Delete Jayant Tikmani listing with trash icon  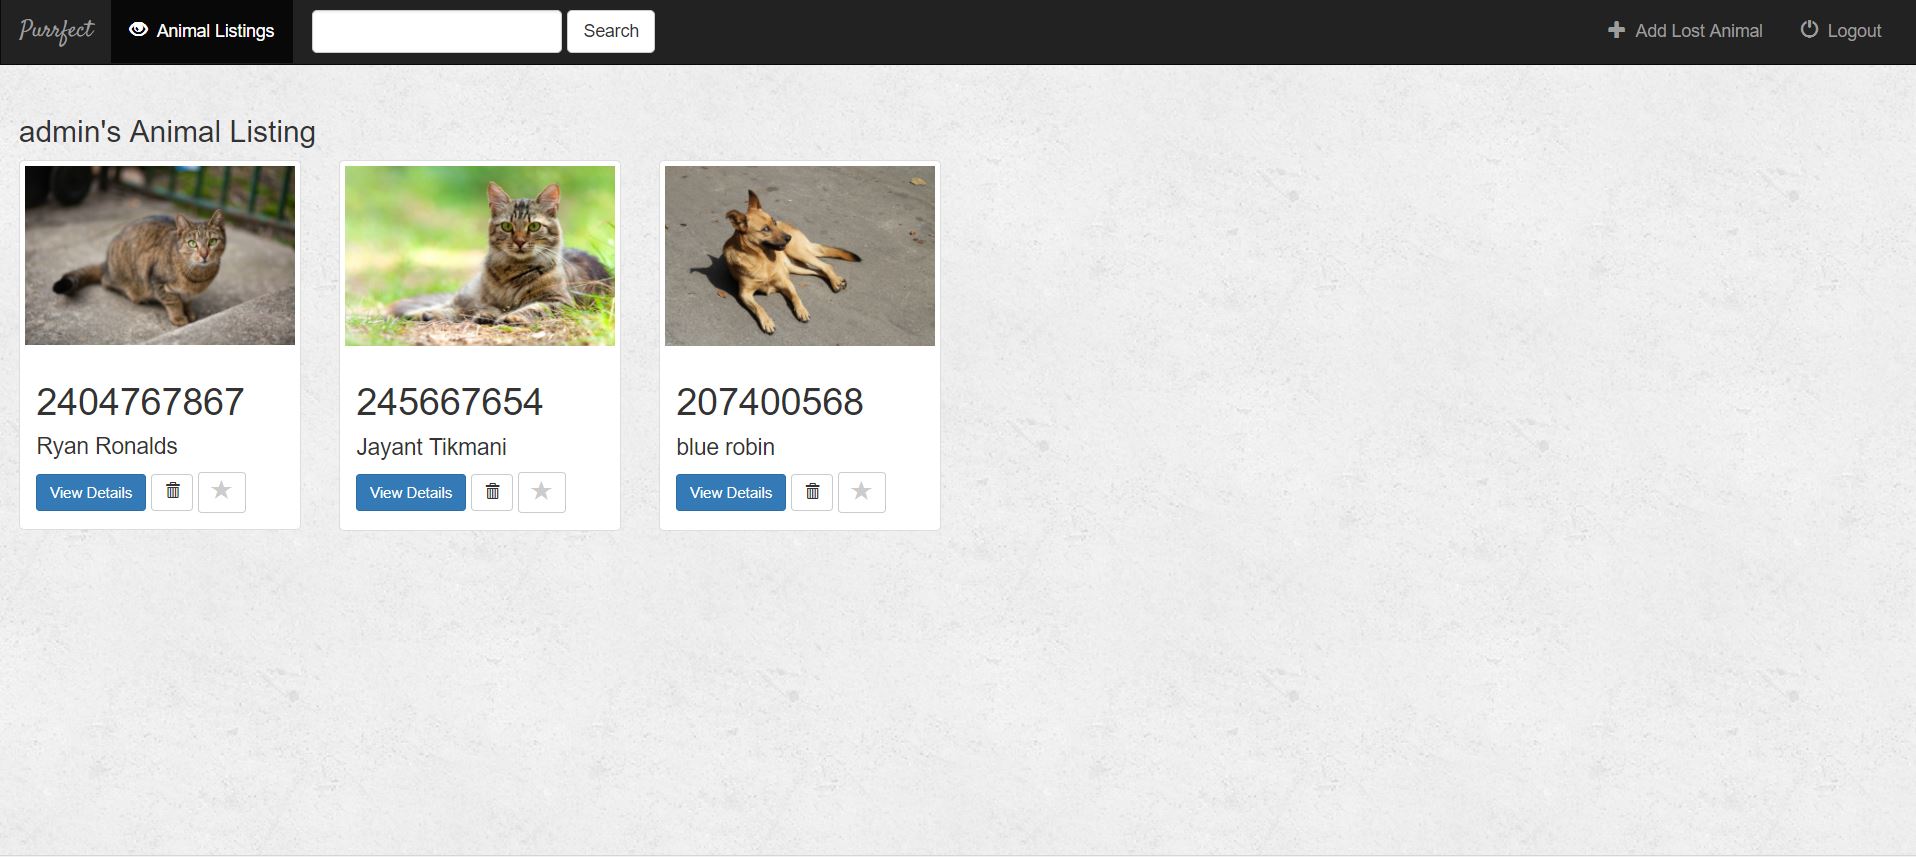tap(492, 492)
